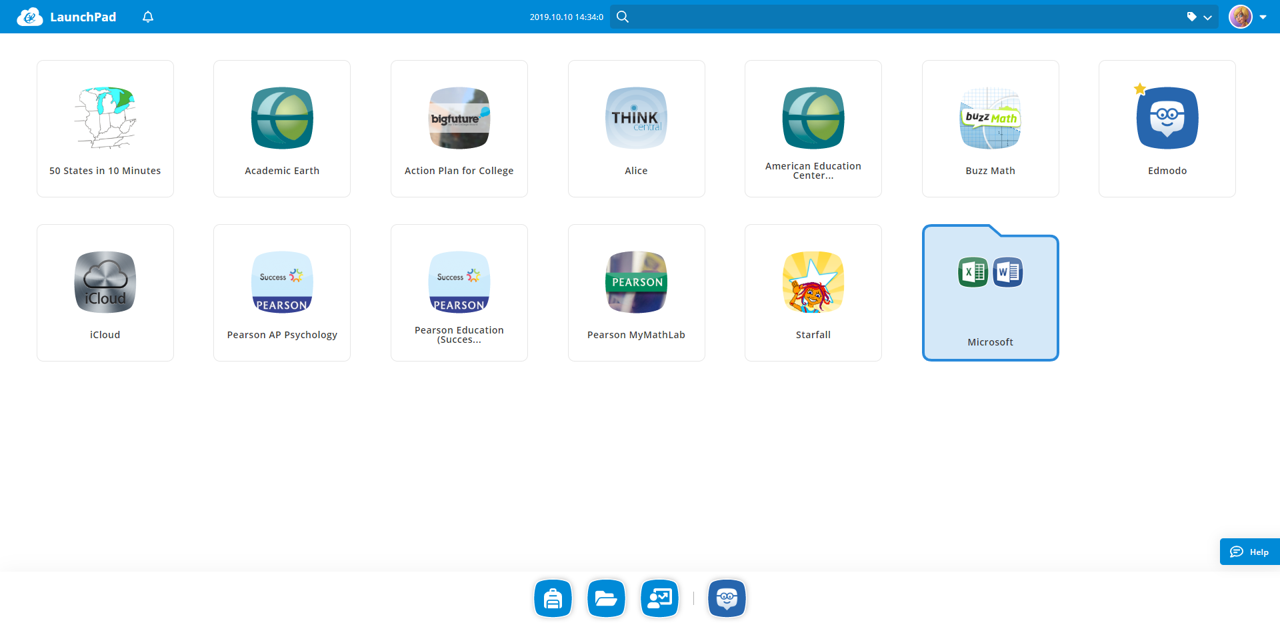This screenshot has width=1280, height=625.
Task: Launch Edmodo from the bottom dock
Action: point(727,598)
